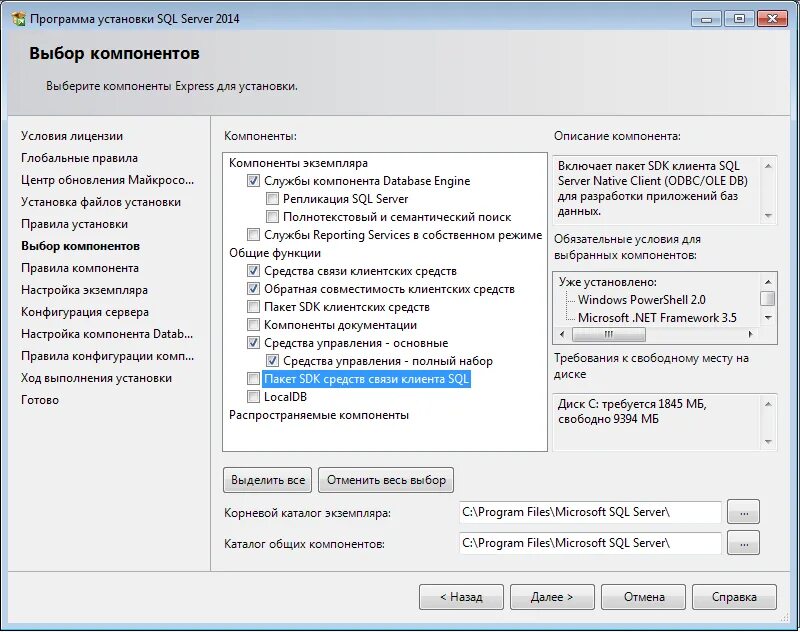Select the Правила установки step
Screen dimensions: 800x632
(74, 224)
